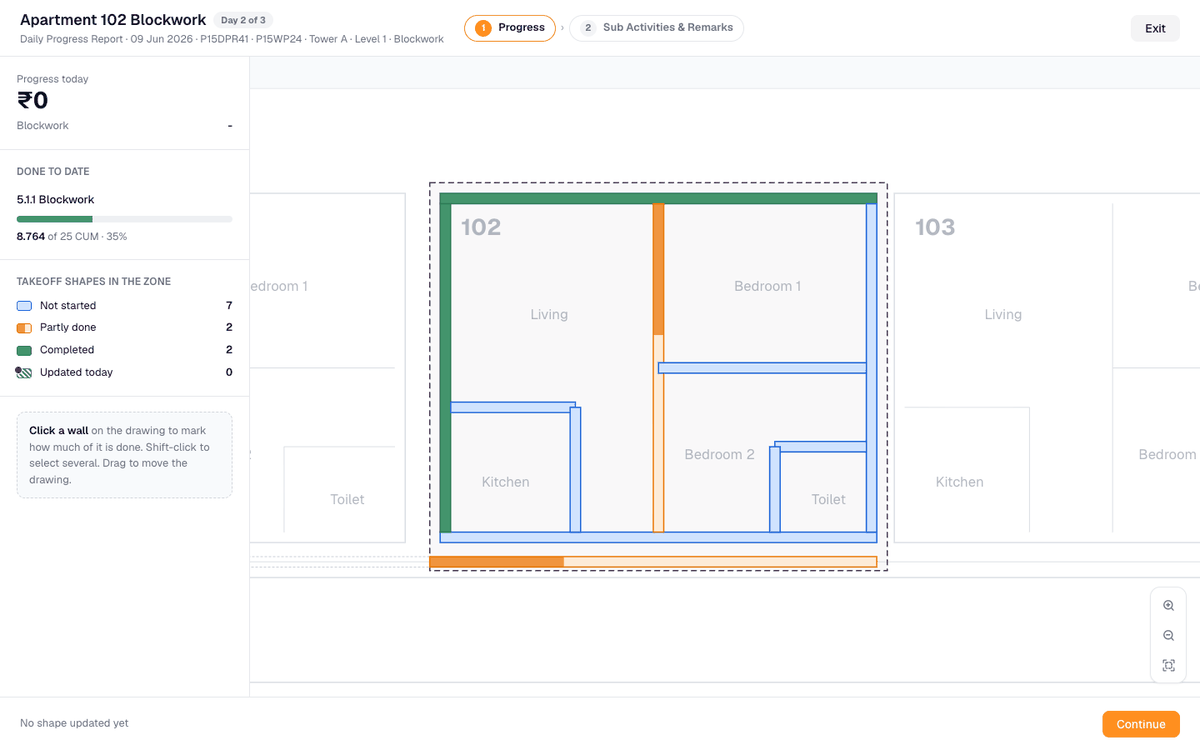Select the vertical wall right of Kitchen
Screen dimensions: 1200x750
tap(575, 470)
